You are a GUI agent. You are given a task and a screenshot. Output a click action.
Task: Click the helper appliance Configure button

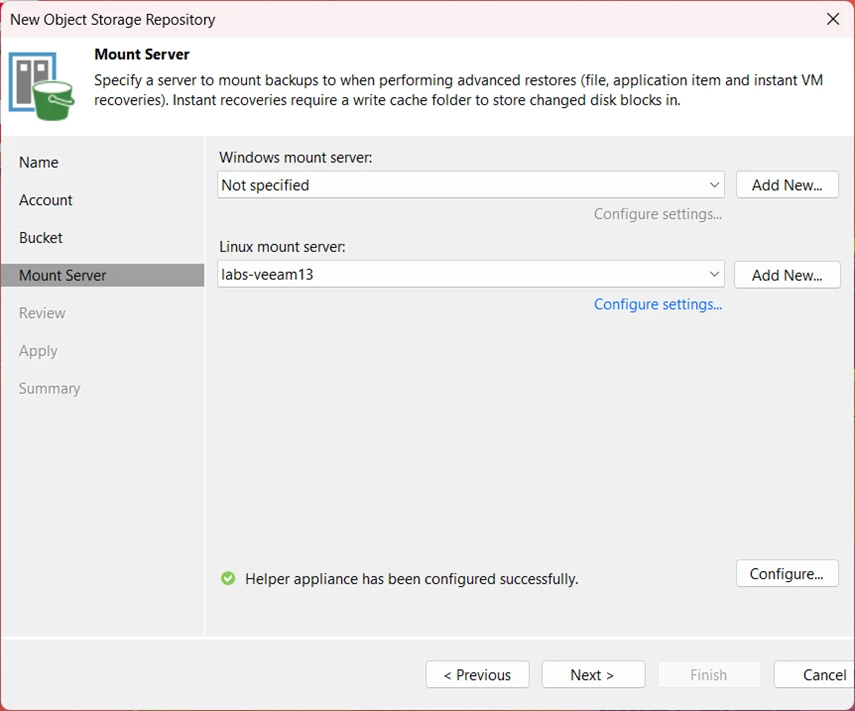787,574
